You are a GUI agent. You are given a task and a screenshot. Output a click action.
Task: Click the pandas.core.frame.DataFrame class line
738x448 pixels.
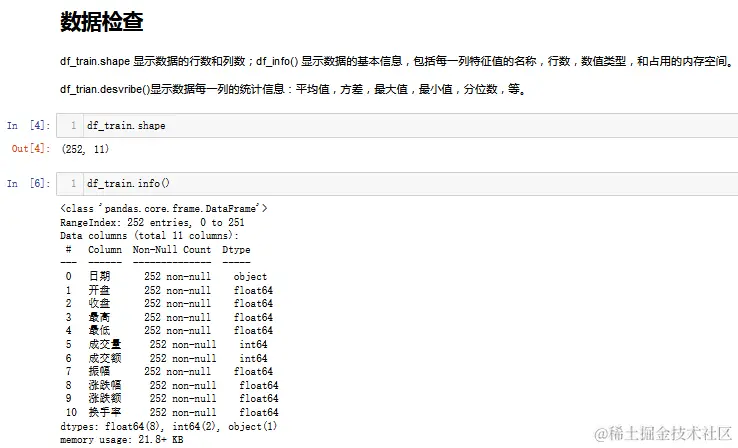pyautogui.click(x=164, y=208)
